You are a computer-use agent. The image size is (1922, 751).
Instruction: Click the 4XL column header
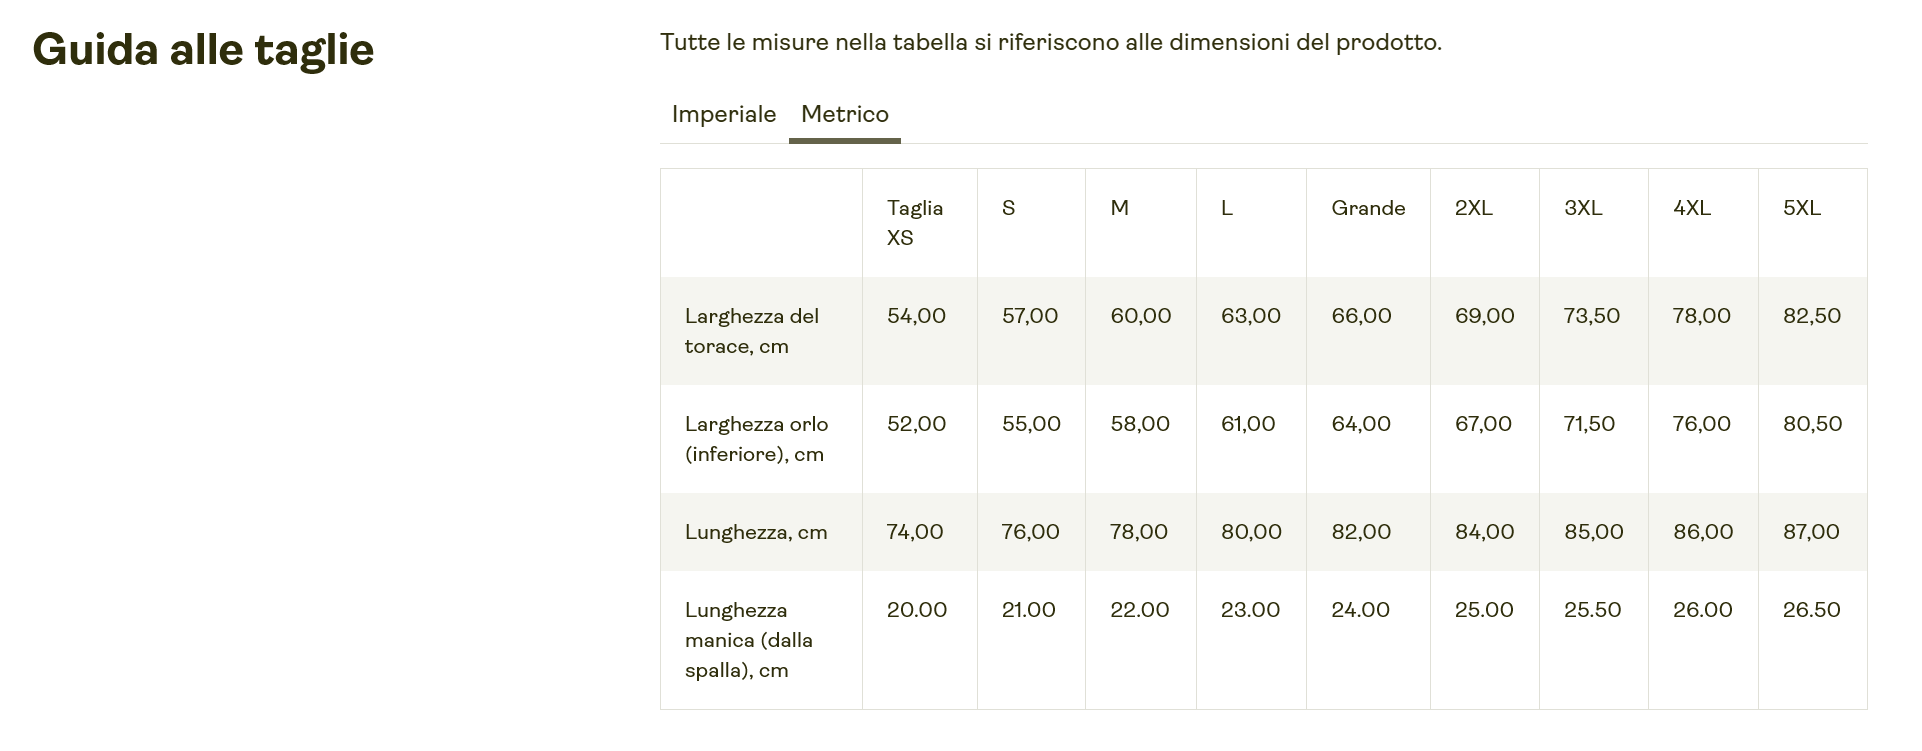pos(1691,208)
